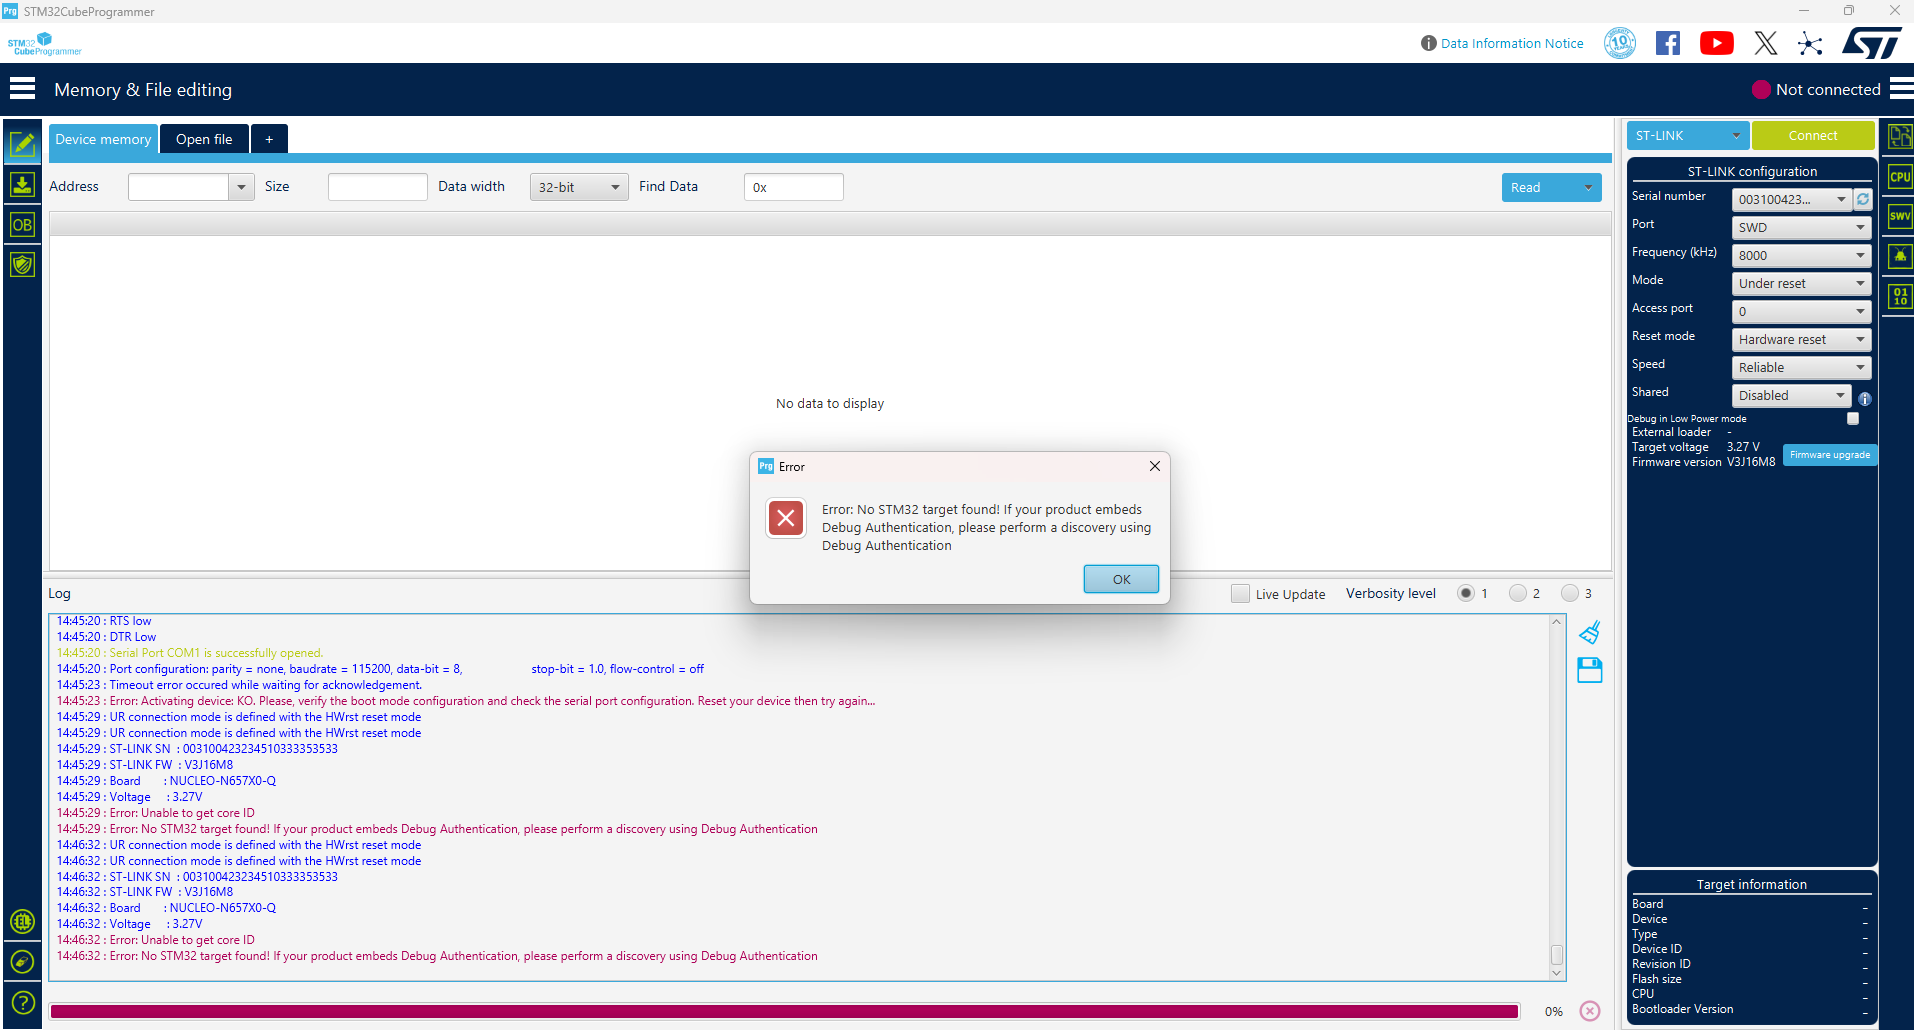This screenshot has height=1030, width=1914.
Task: Open the SWV viewer panel
Action: coord(1898,216)
